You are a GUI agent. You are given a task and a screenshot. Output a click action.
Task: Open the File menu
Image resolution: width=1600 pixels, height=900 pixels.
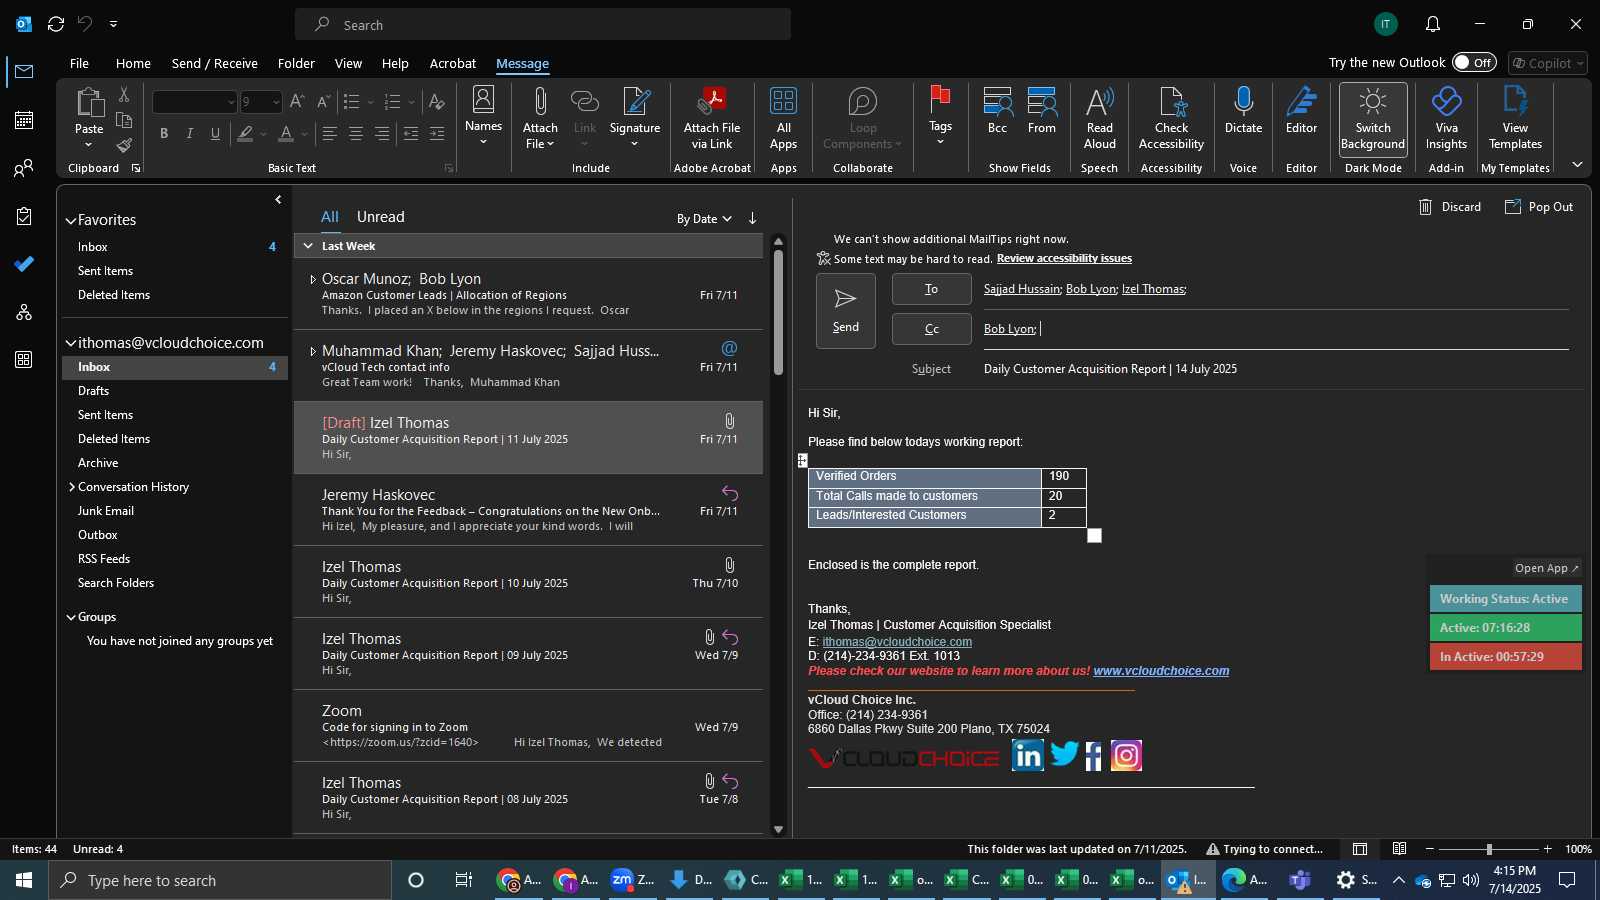click(x=79, y=63)
